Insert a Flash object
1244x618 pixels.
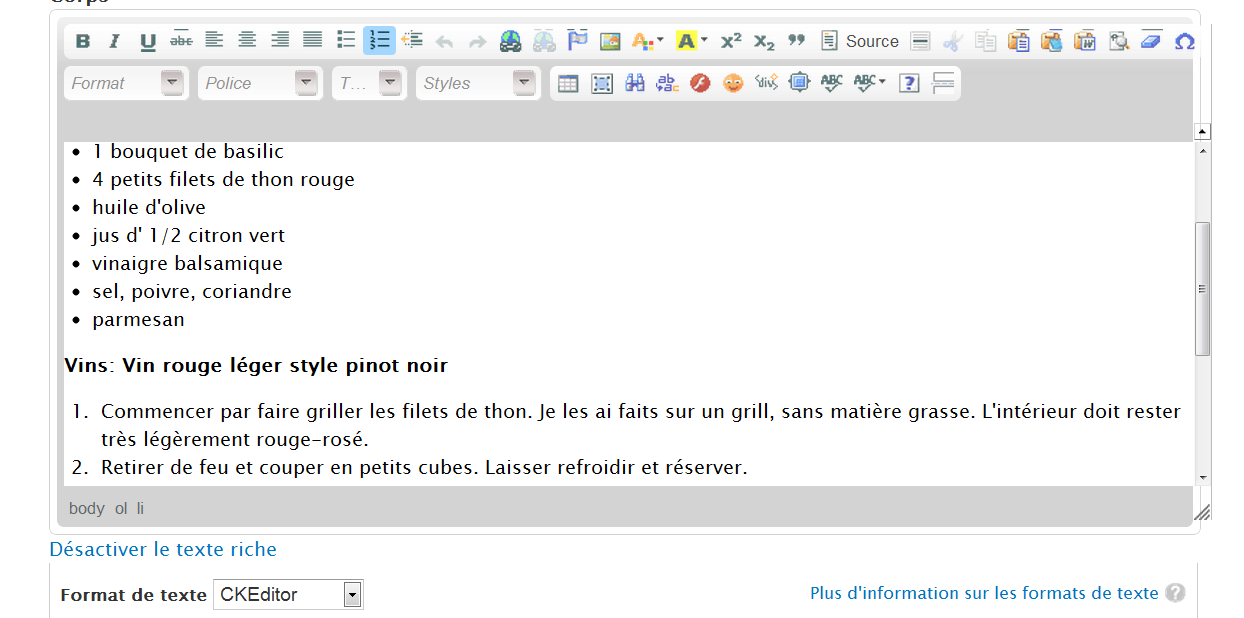(x=700, y=83)
